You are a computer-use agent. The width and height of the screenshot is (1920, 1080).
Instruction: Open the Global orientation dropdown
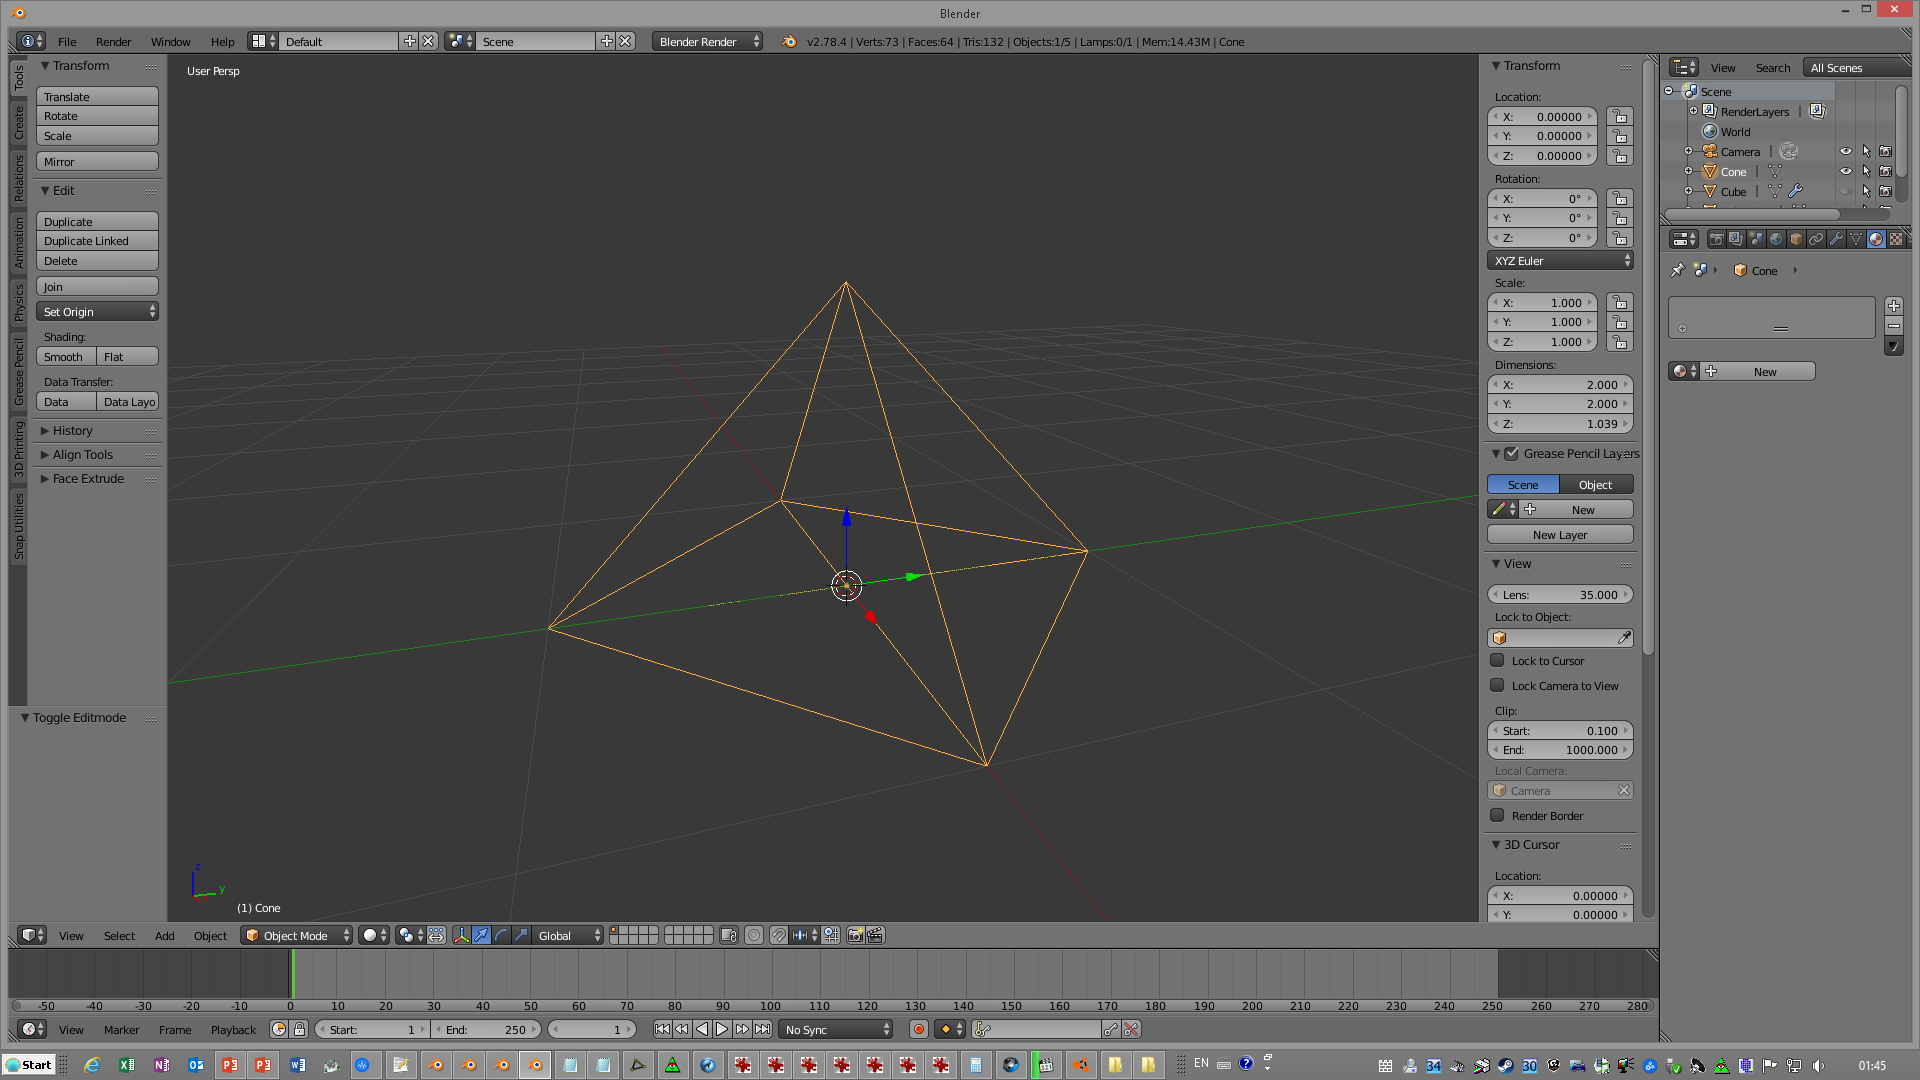[x=569, y=935]
